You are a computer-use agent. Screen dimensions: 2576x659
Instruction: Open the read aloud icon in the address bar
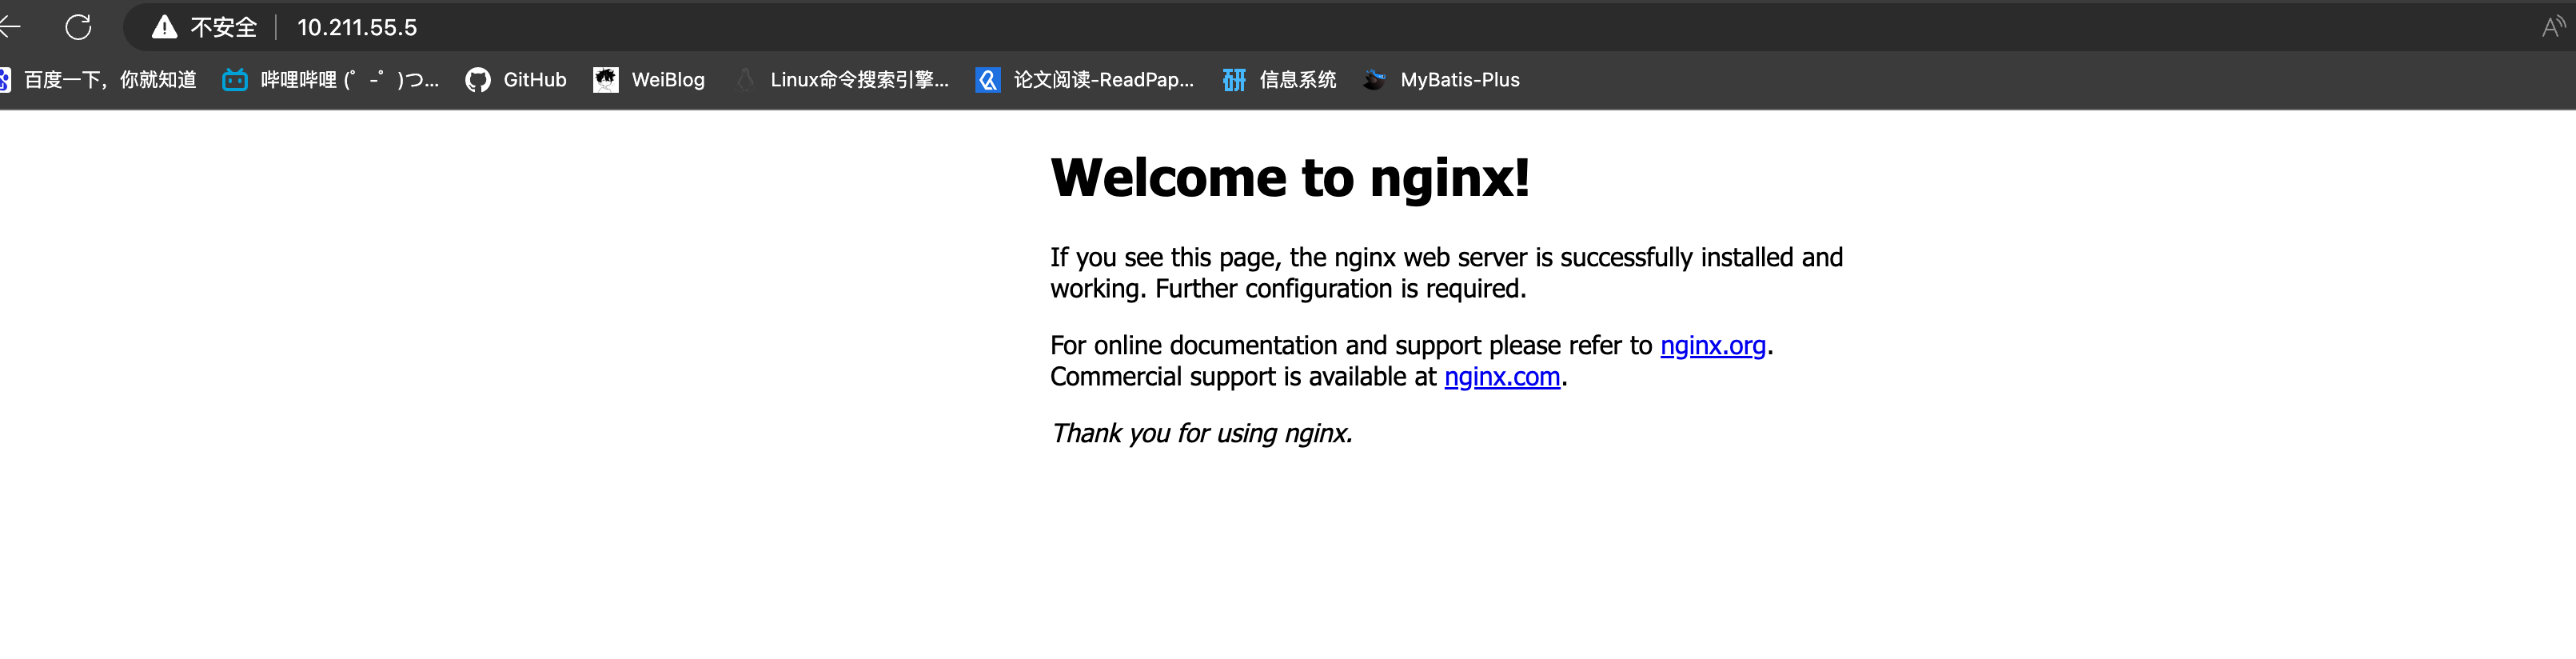tap(2553, 27)
